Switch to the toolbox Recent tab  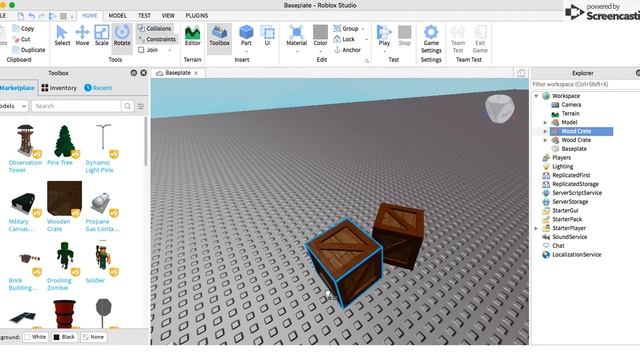pyautogui.click(x=98, y=88)
